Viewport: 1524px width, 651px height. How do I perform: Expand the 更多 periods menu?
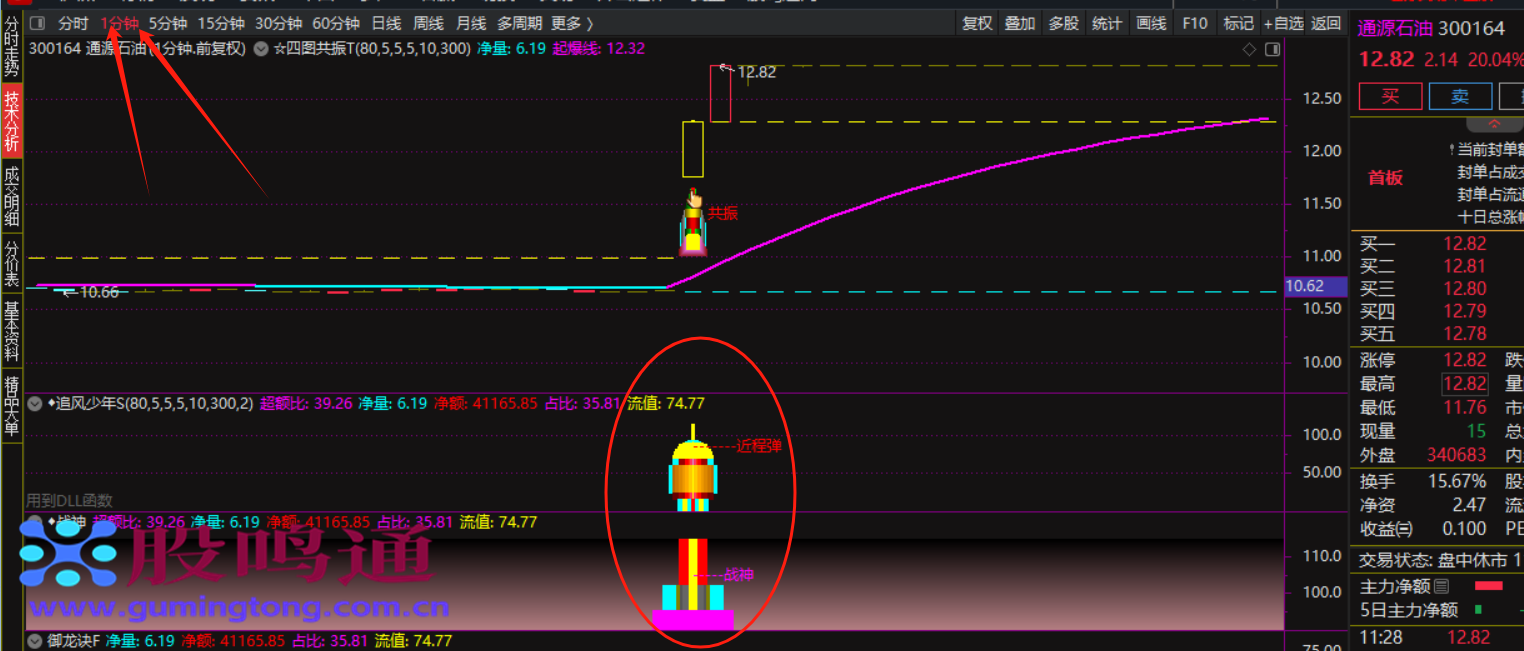pyautogui.click(x=572, y=23)
